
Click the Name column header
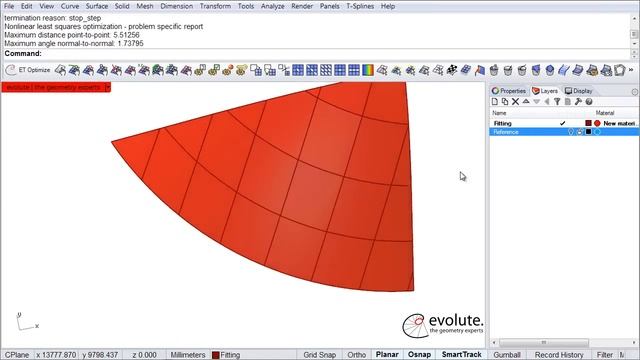[499, 113]
